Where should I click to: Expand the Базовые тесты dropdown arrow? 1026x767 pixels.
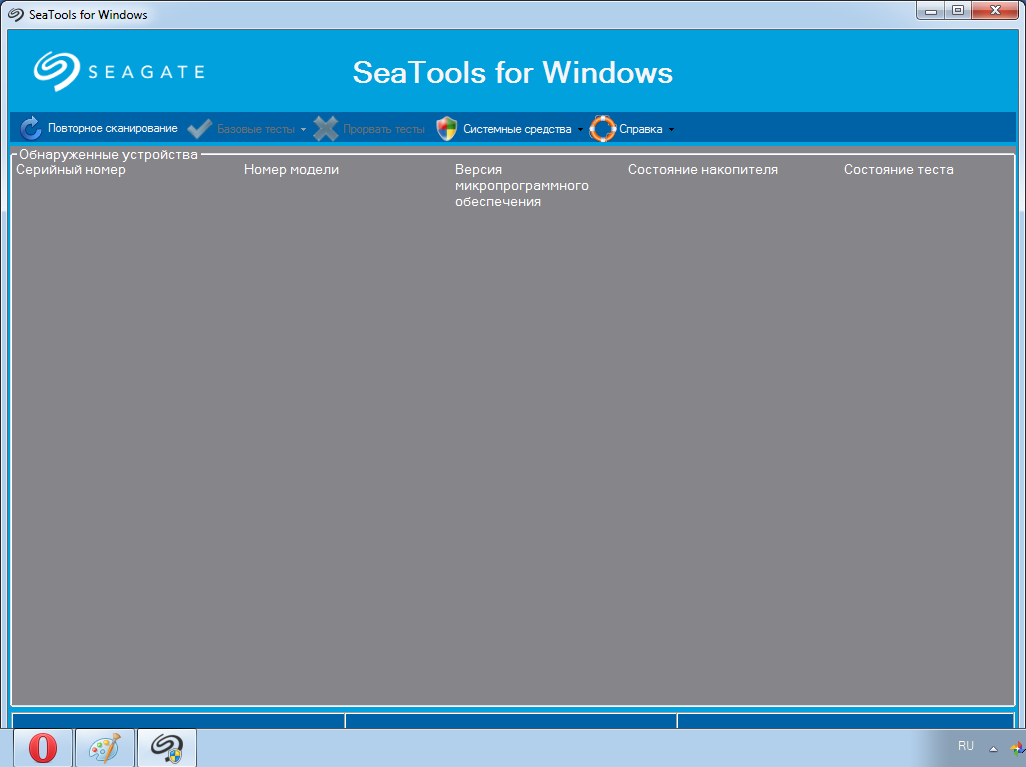[x=303, y=130]
